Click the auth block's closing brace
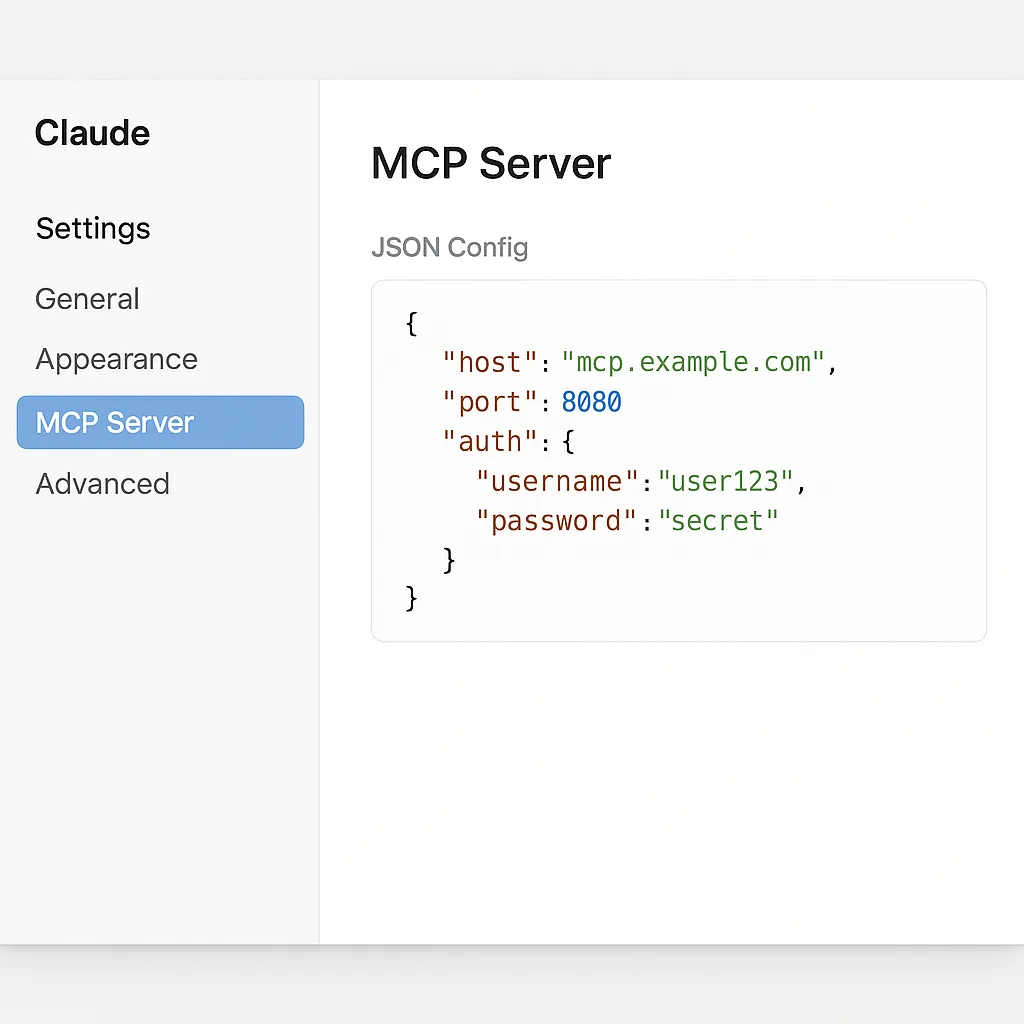The image size is (1024, 1024). [x=449, y=560]
